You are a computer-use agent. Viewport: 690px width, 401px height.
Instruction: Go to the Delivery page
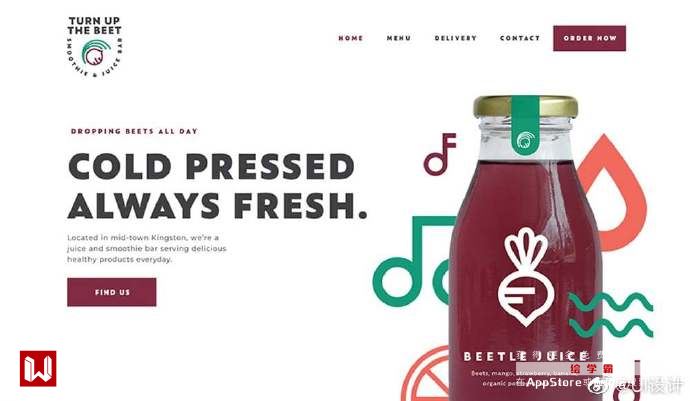click(455, 38)
